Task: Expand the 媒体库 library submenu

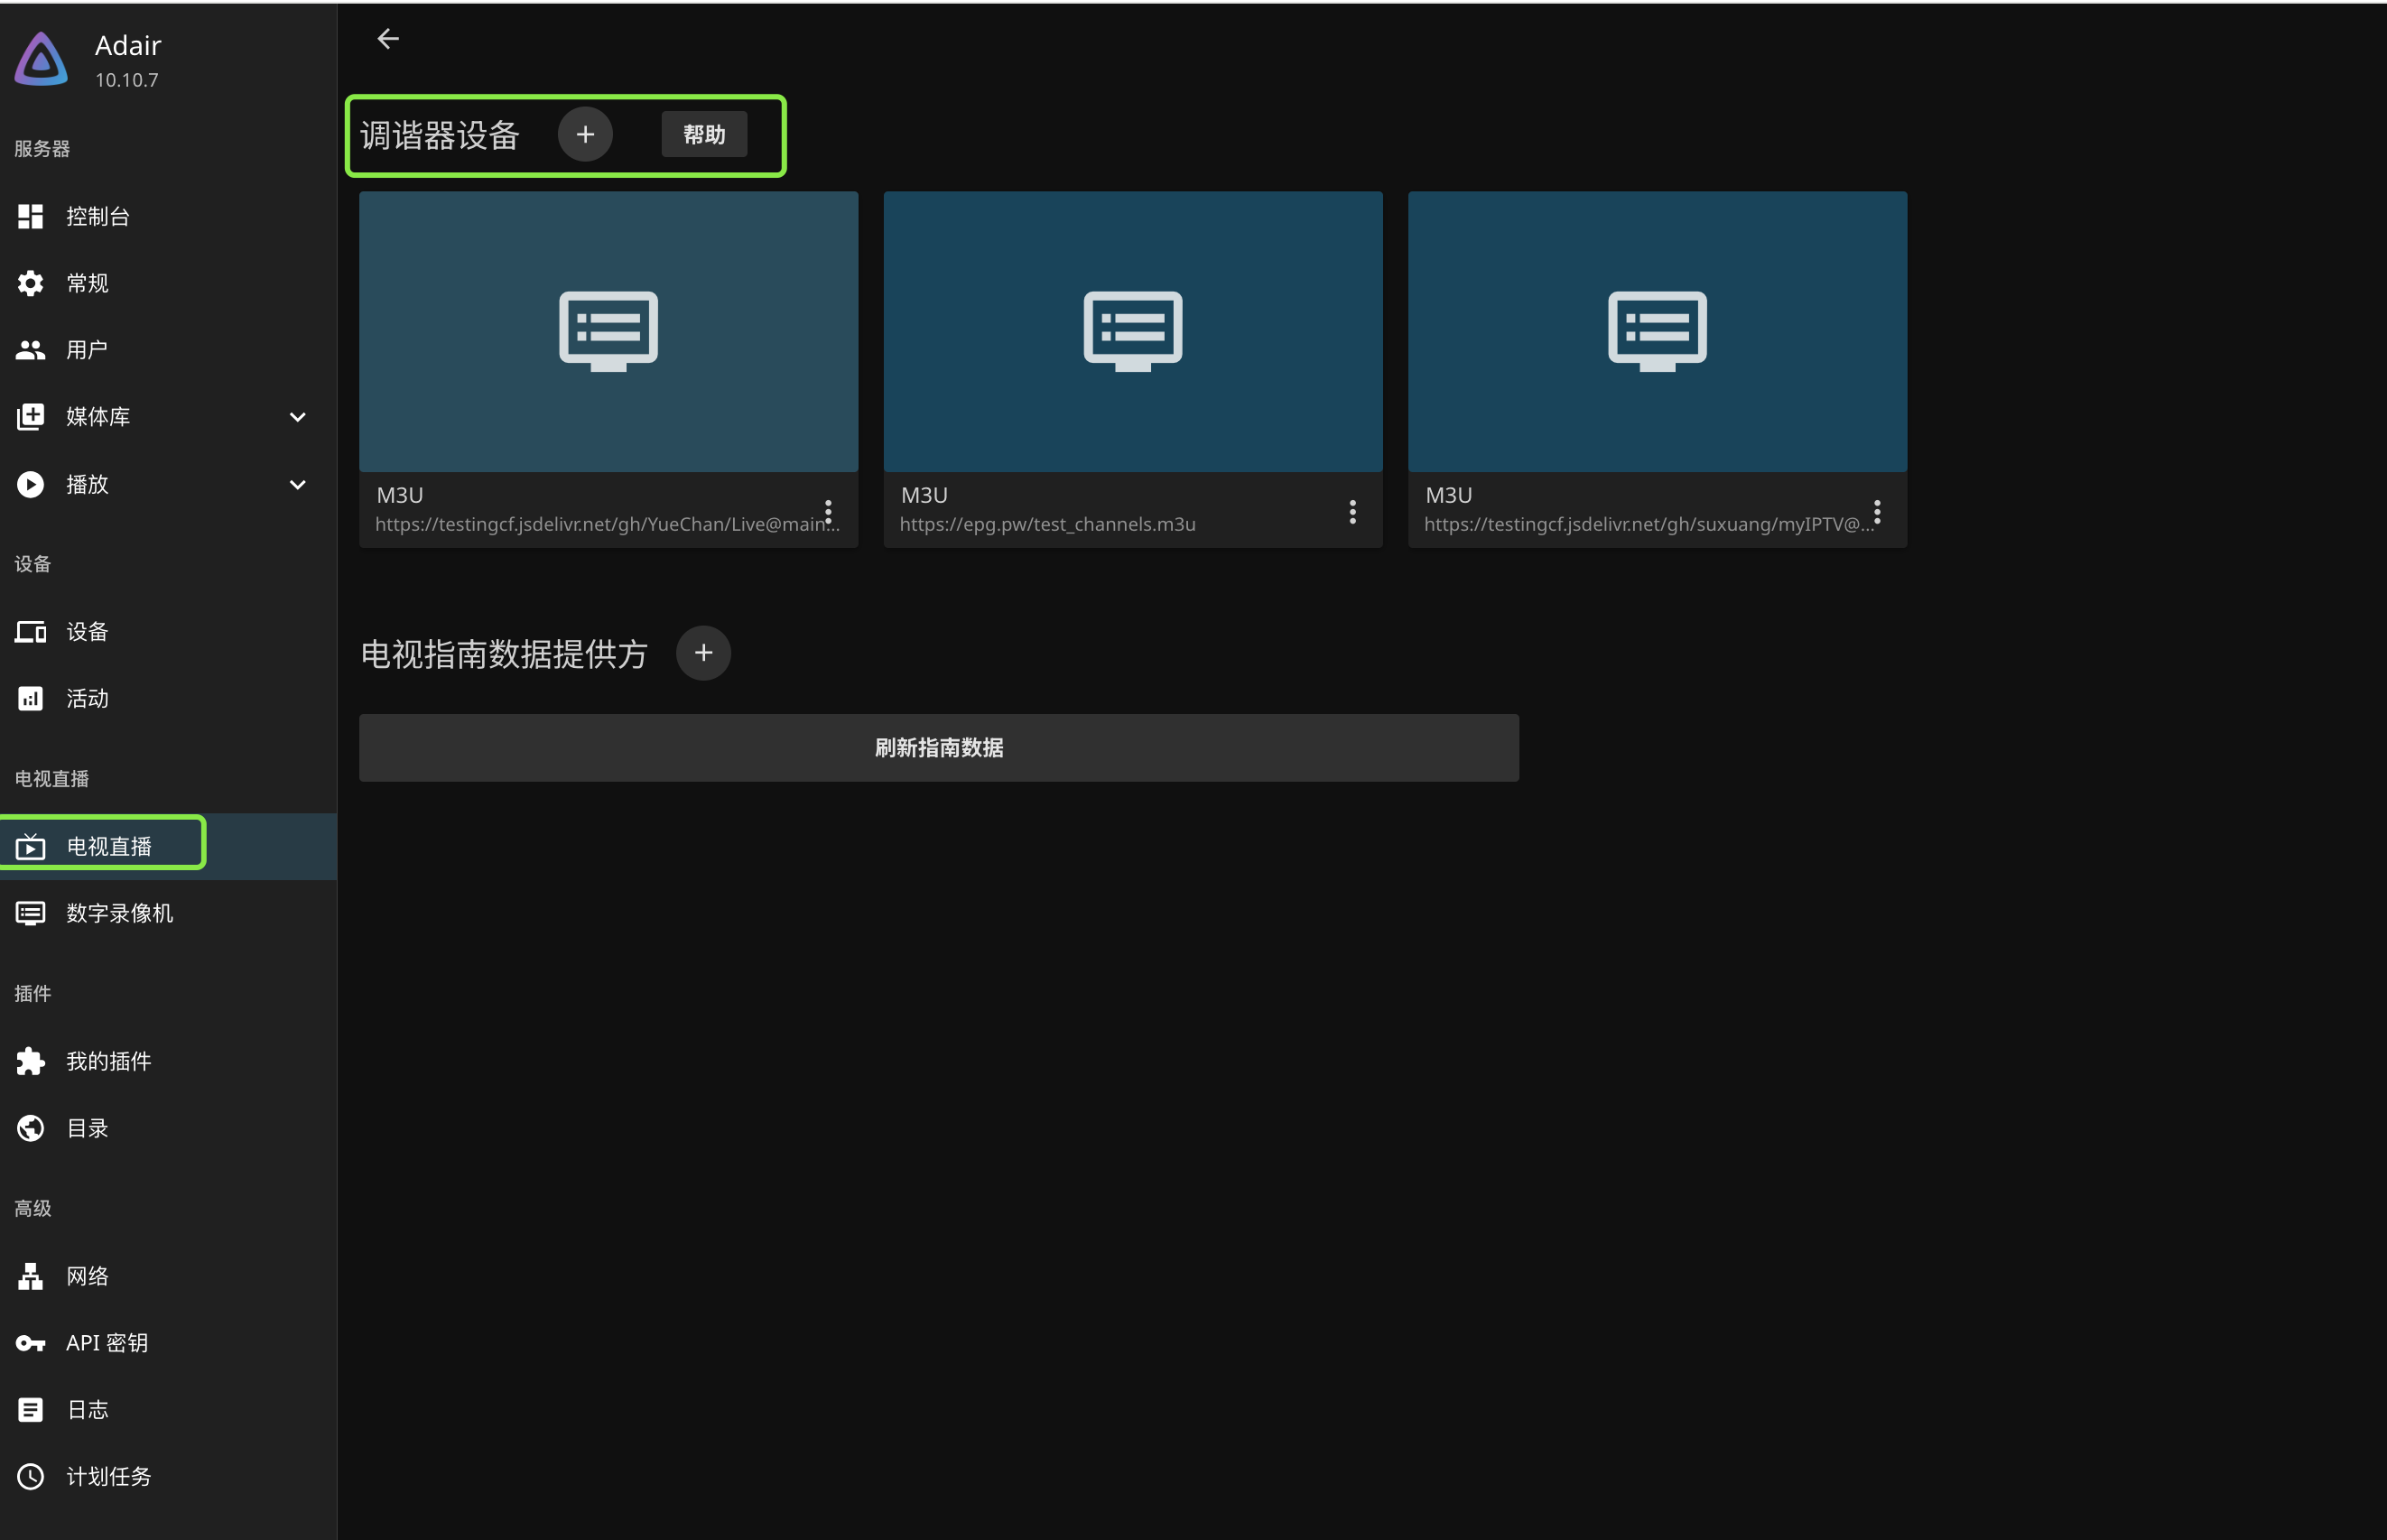Action: (x=297, y=417)
